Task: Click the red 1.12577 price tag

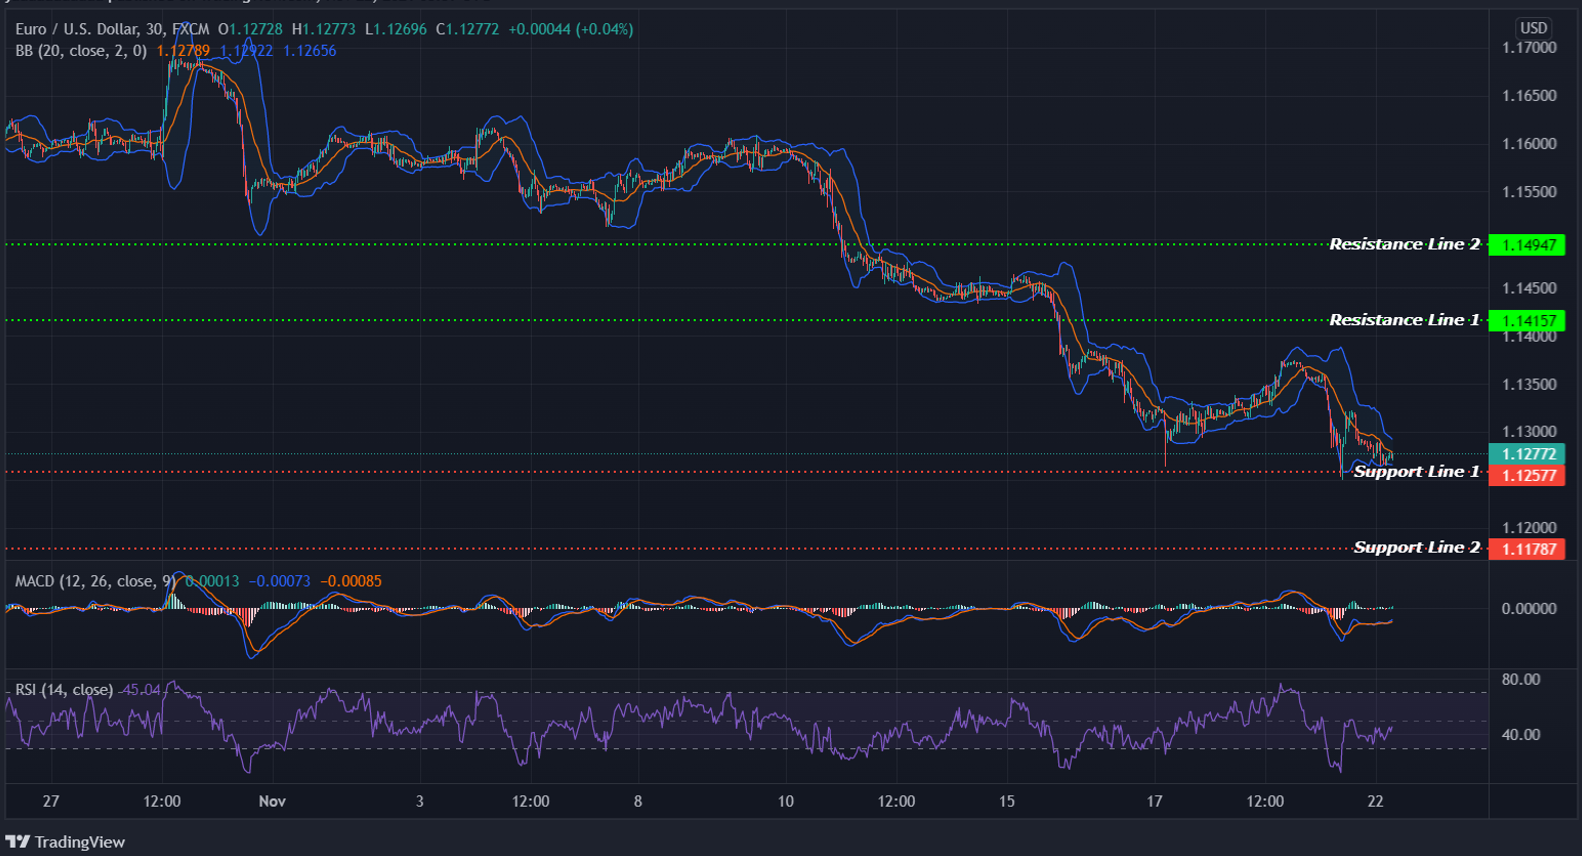Action: click(x=1527, y=475)
